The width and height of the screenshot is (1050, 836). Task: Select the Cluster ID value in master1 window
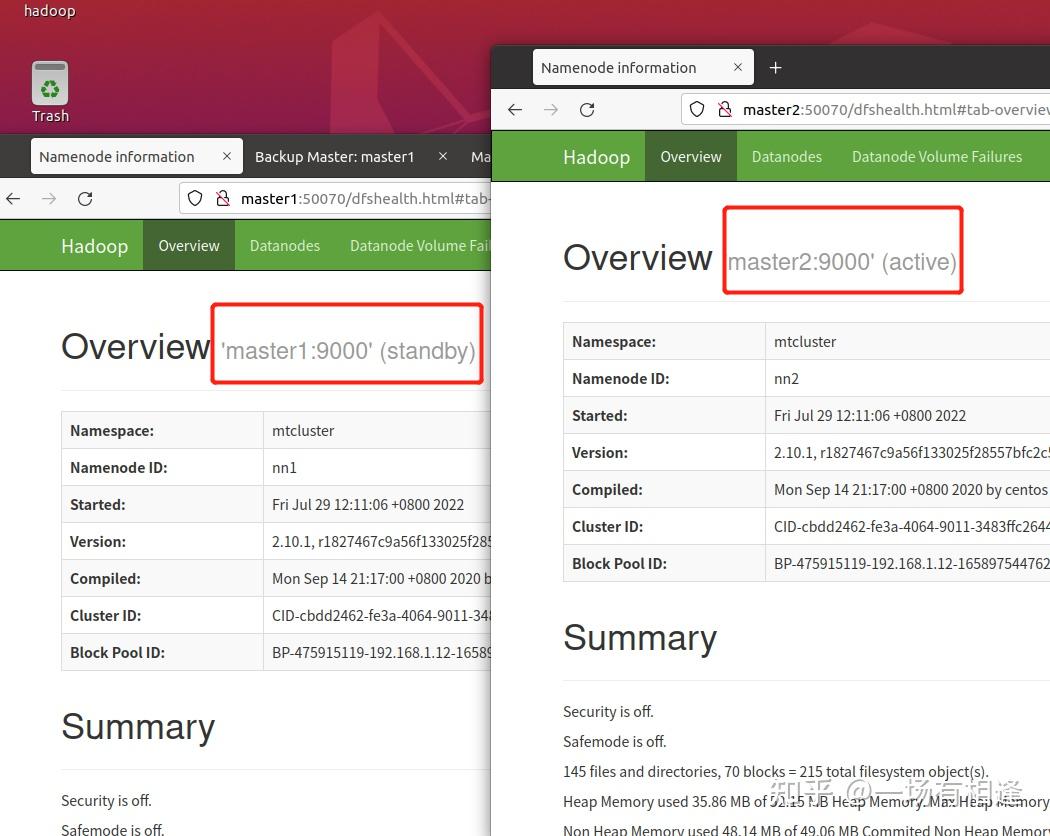point(381,616)
